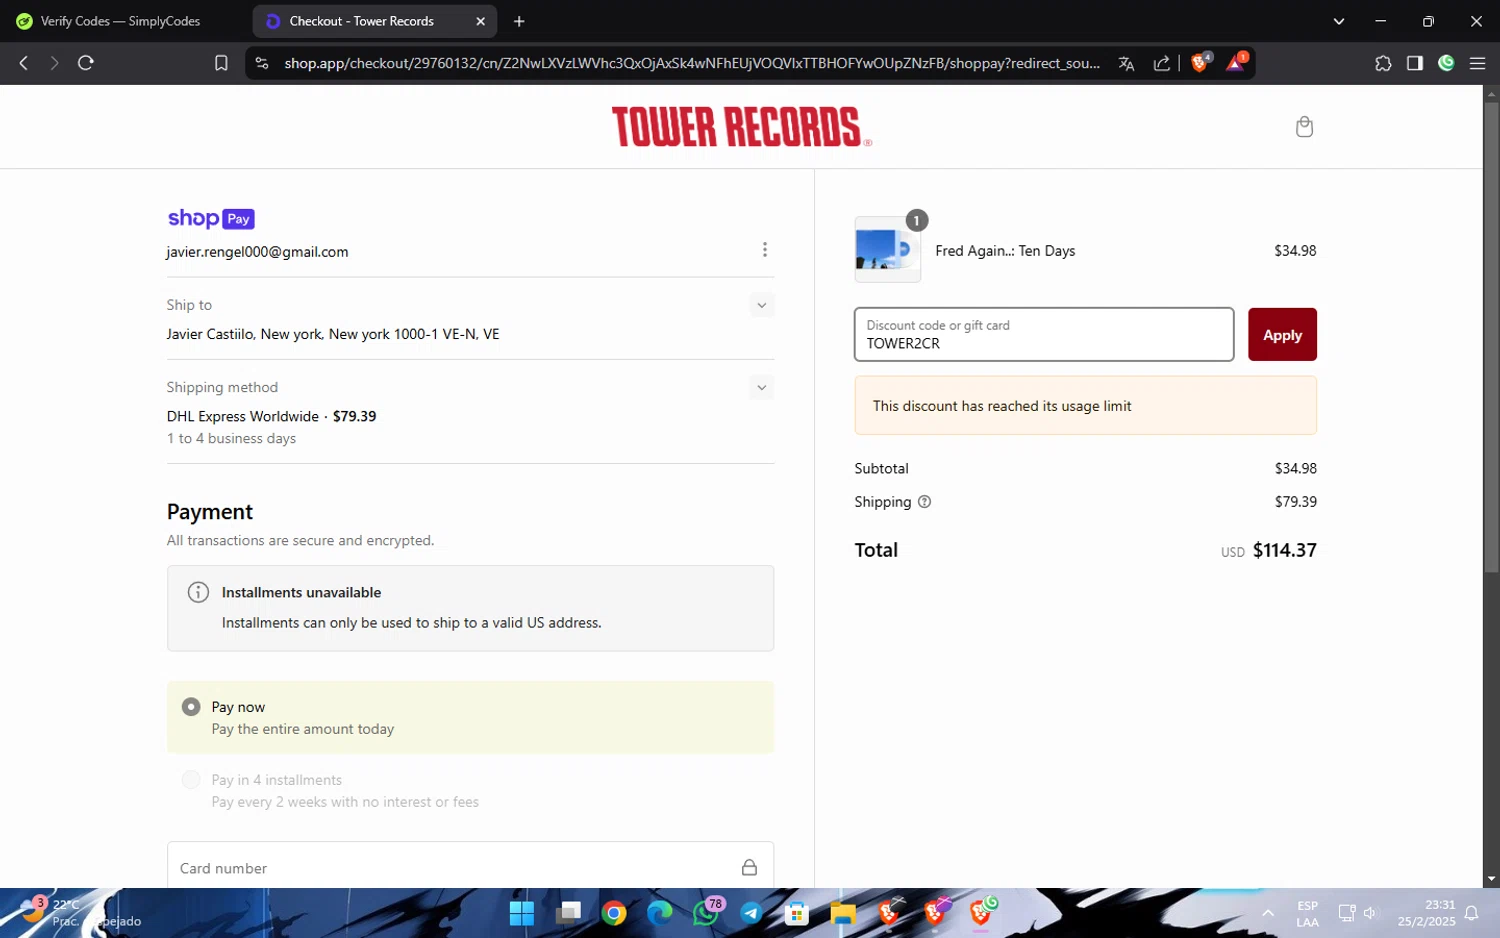The width and height of the screenshot is (1500, 938).
Task: Go back to previous page
Action: (24, 63)
